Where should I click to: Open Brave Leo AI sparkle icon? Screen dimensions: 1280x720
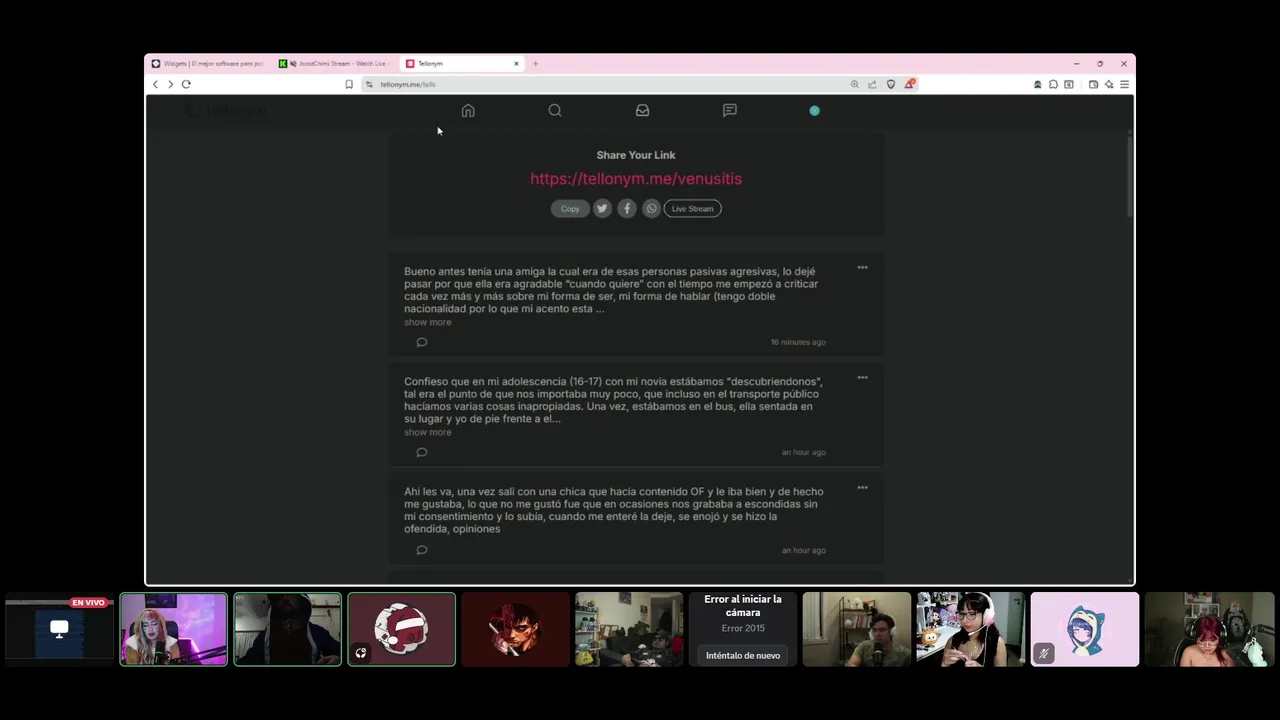(1108, 84)
